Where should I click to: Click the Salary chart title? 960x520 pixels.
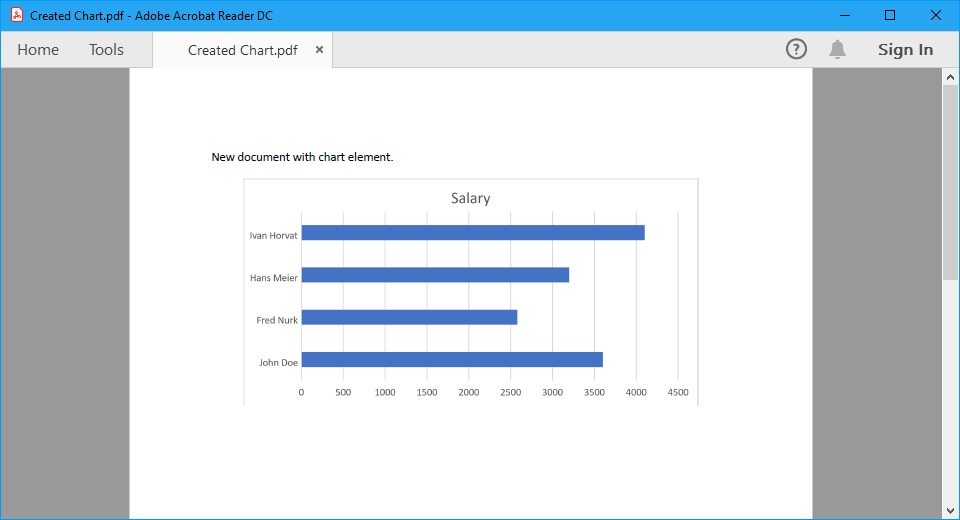pyautogui.click(x=470, y=198)
